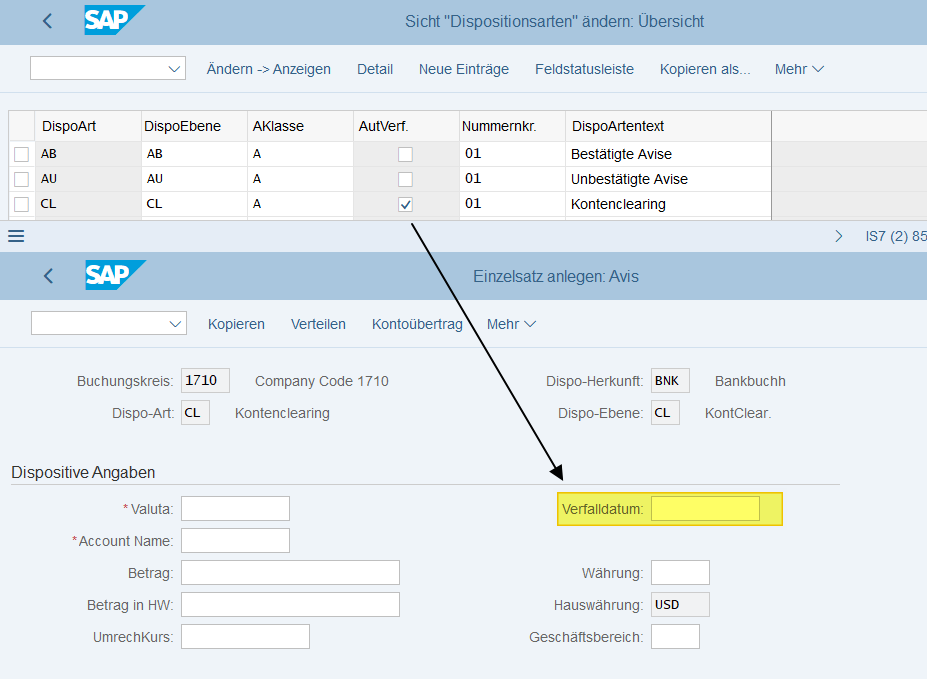Open upper command field dropdown
Screen dimensions: 927x679
[x=175, y=69]
